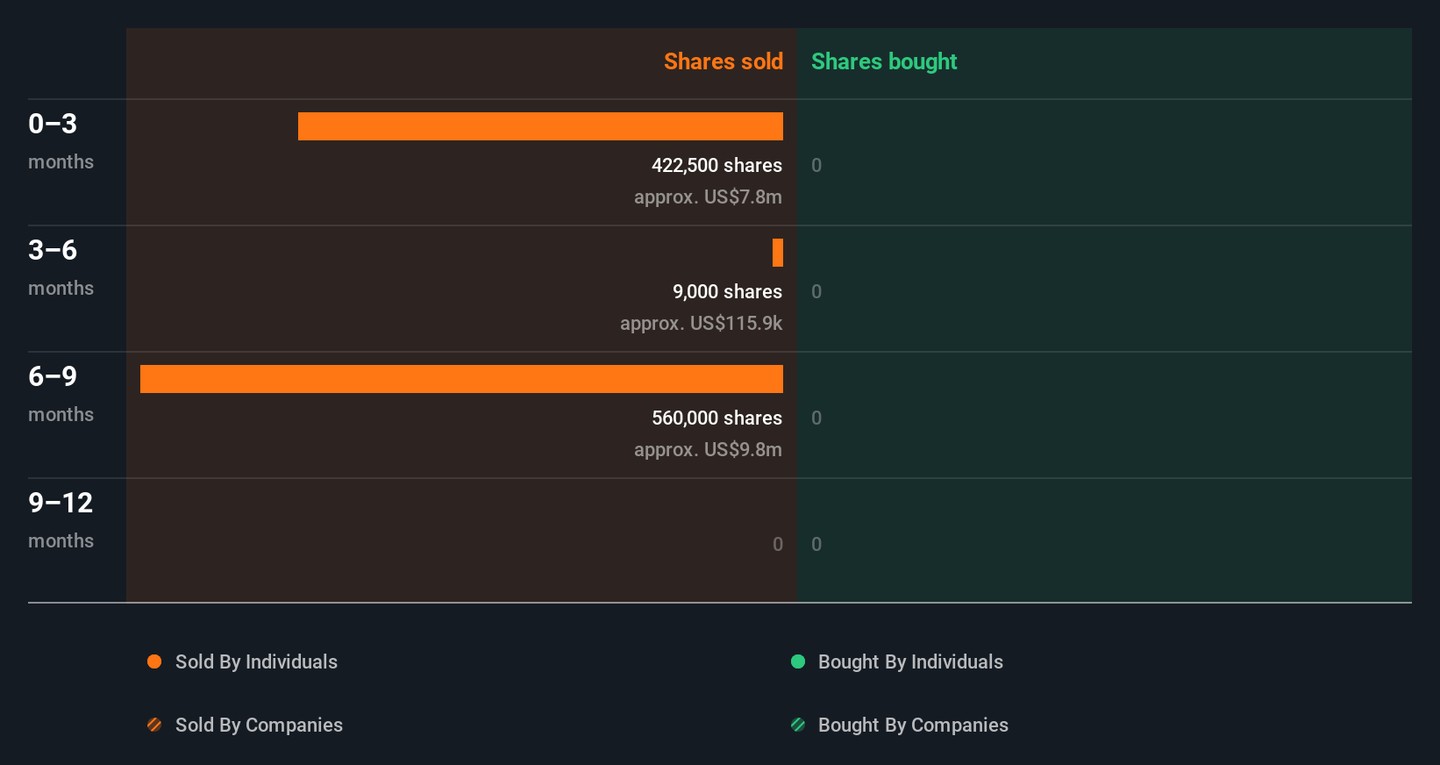
Task: Toggle the Bought By Companies legend label
Action: pos(913,725)
